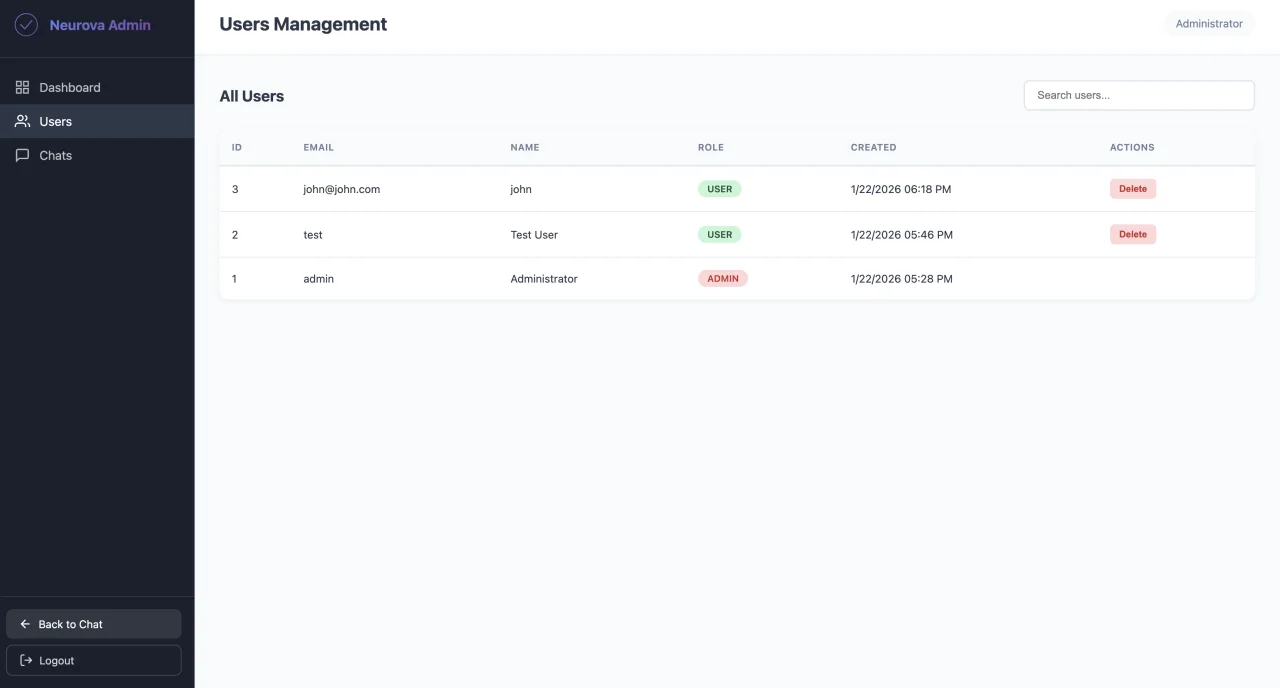The width and height of the screenshot is (1280, 688).
Task: Click the ADMIN role badge
Action: [723, 279]
